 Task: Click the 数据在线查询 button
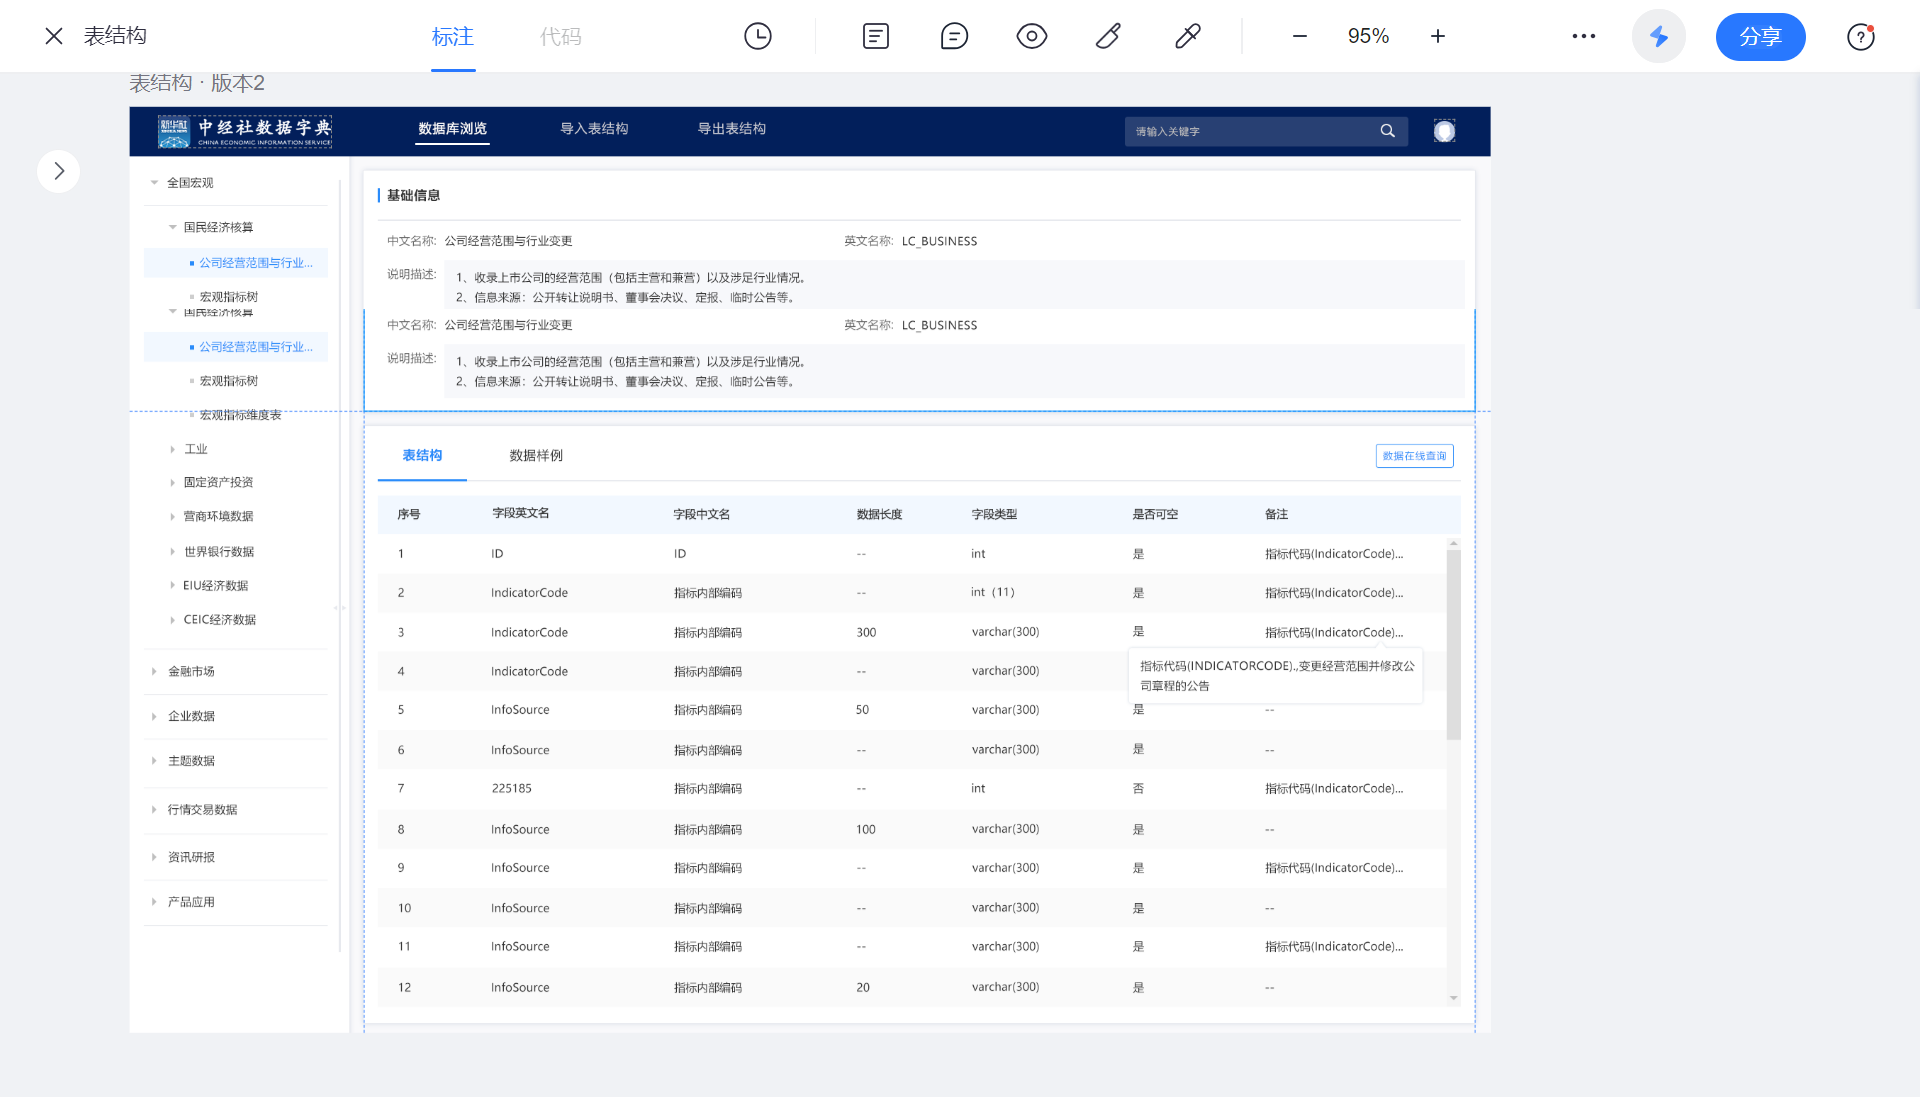[x=1414, y=456]
